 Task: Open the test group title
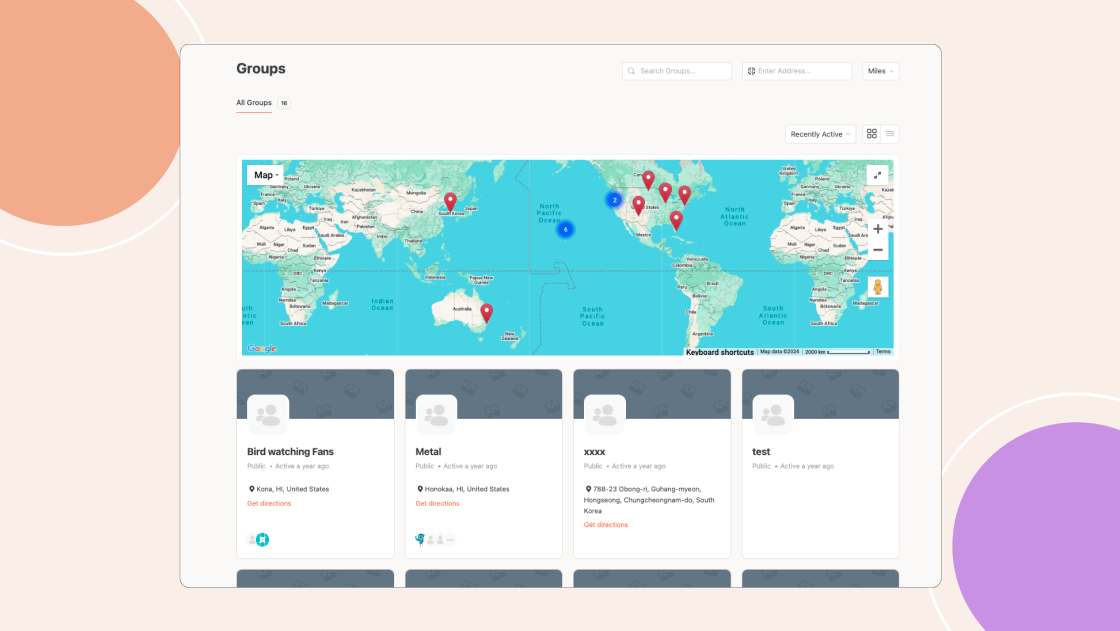761,452
